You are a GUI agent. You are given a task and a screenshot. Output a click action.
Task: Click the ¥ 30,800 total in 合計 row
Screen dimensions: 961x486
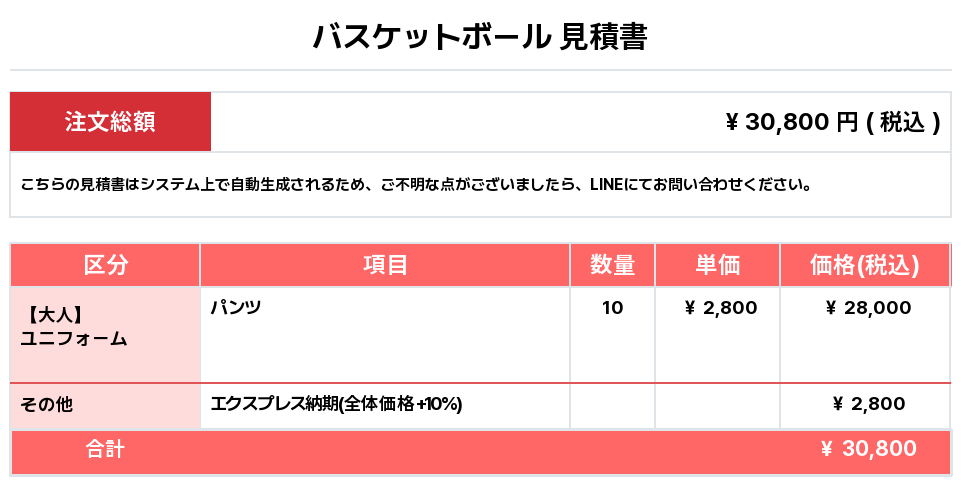tap(868, 449)
